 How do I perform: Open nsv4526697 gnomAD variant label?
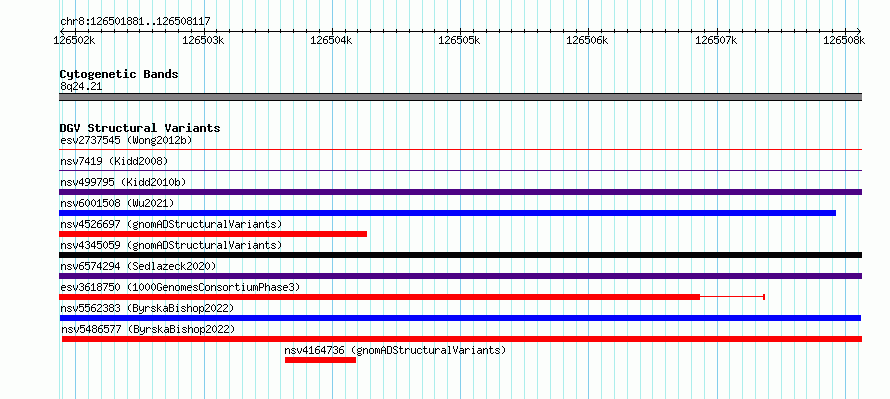click(x=171, y=224)
